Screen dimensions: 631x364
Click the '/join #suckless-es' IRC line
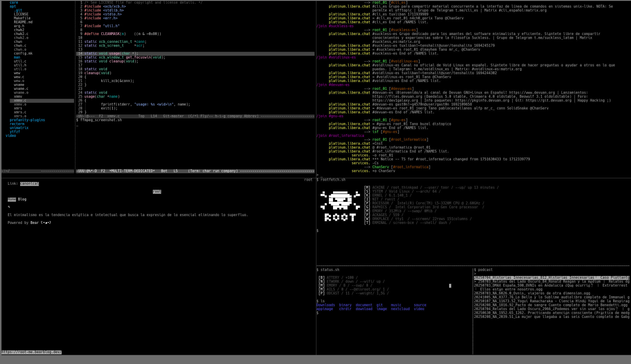tap(335, 26)
